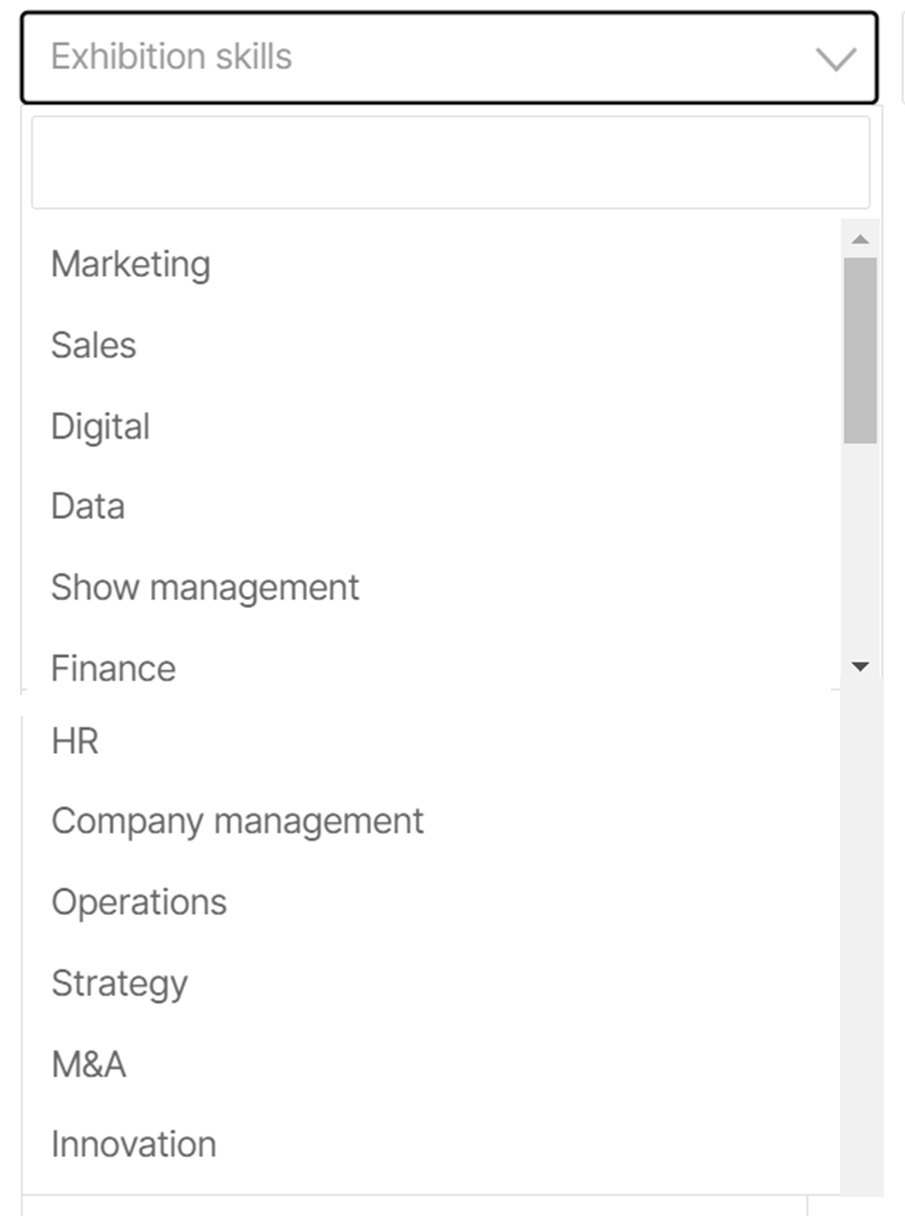Pick M&A from the skills list

pos(89,1065)
